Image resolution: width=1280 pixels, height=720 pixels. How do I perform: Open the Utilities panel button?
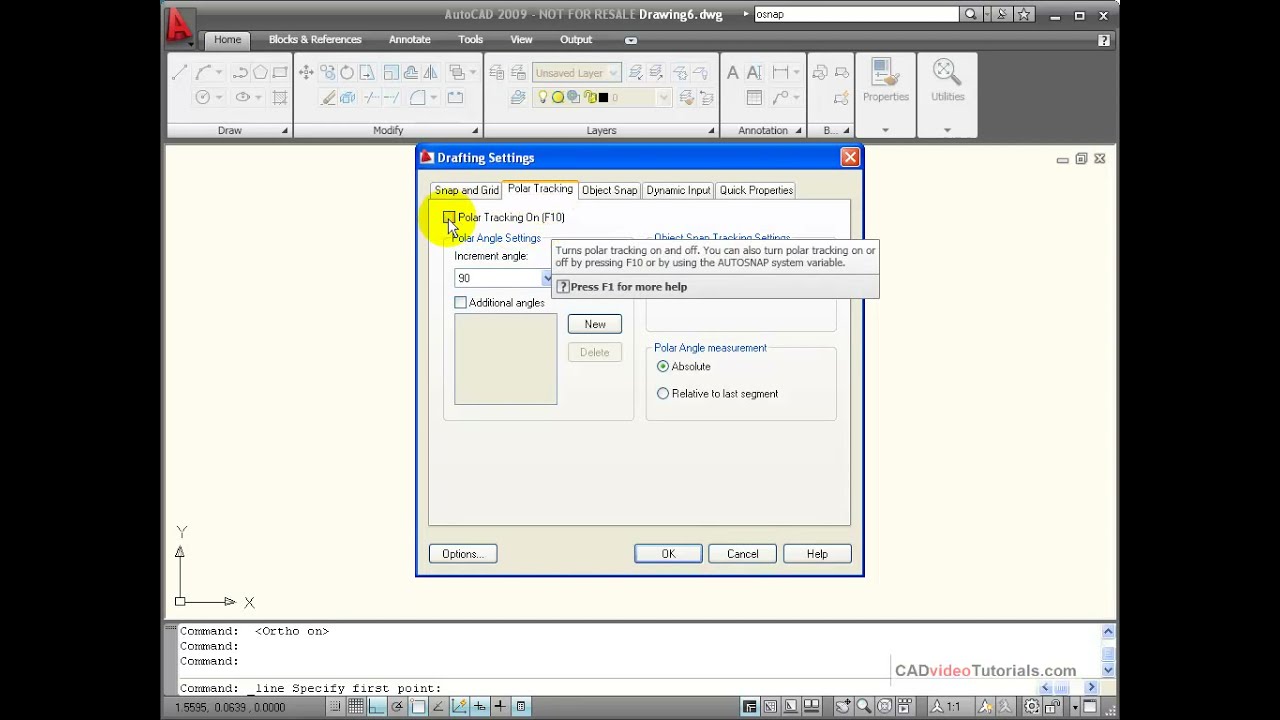pyautogui.click(x=947, y=80)
